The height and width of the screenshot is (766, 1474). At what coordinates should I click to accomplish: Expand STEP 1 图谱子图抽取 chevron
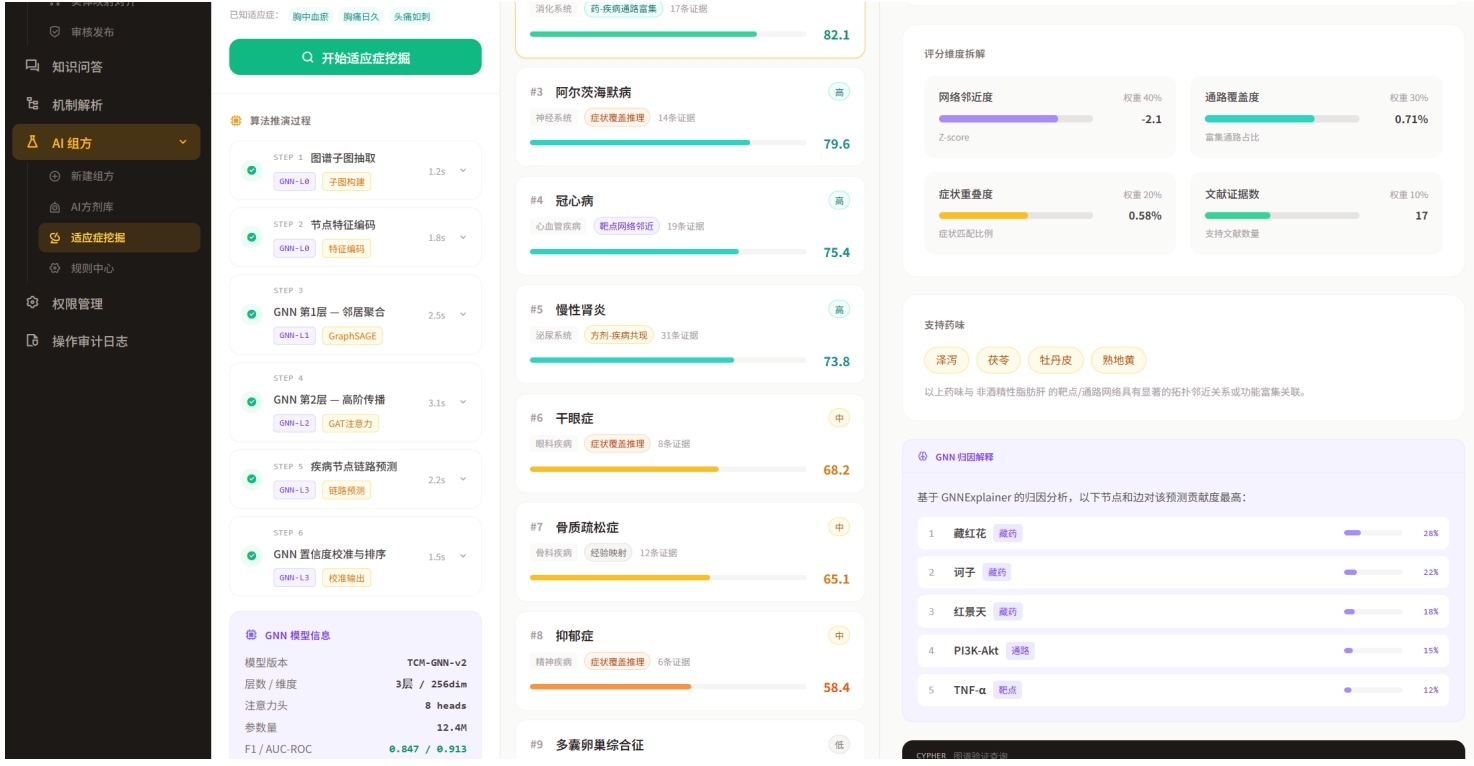pos(463,171)
